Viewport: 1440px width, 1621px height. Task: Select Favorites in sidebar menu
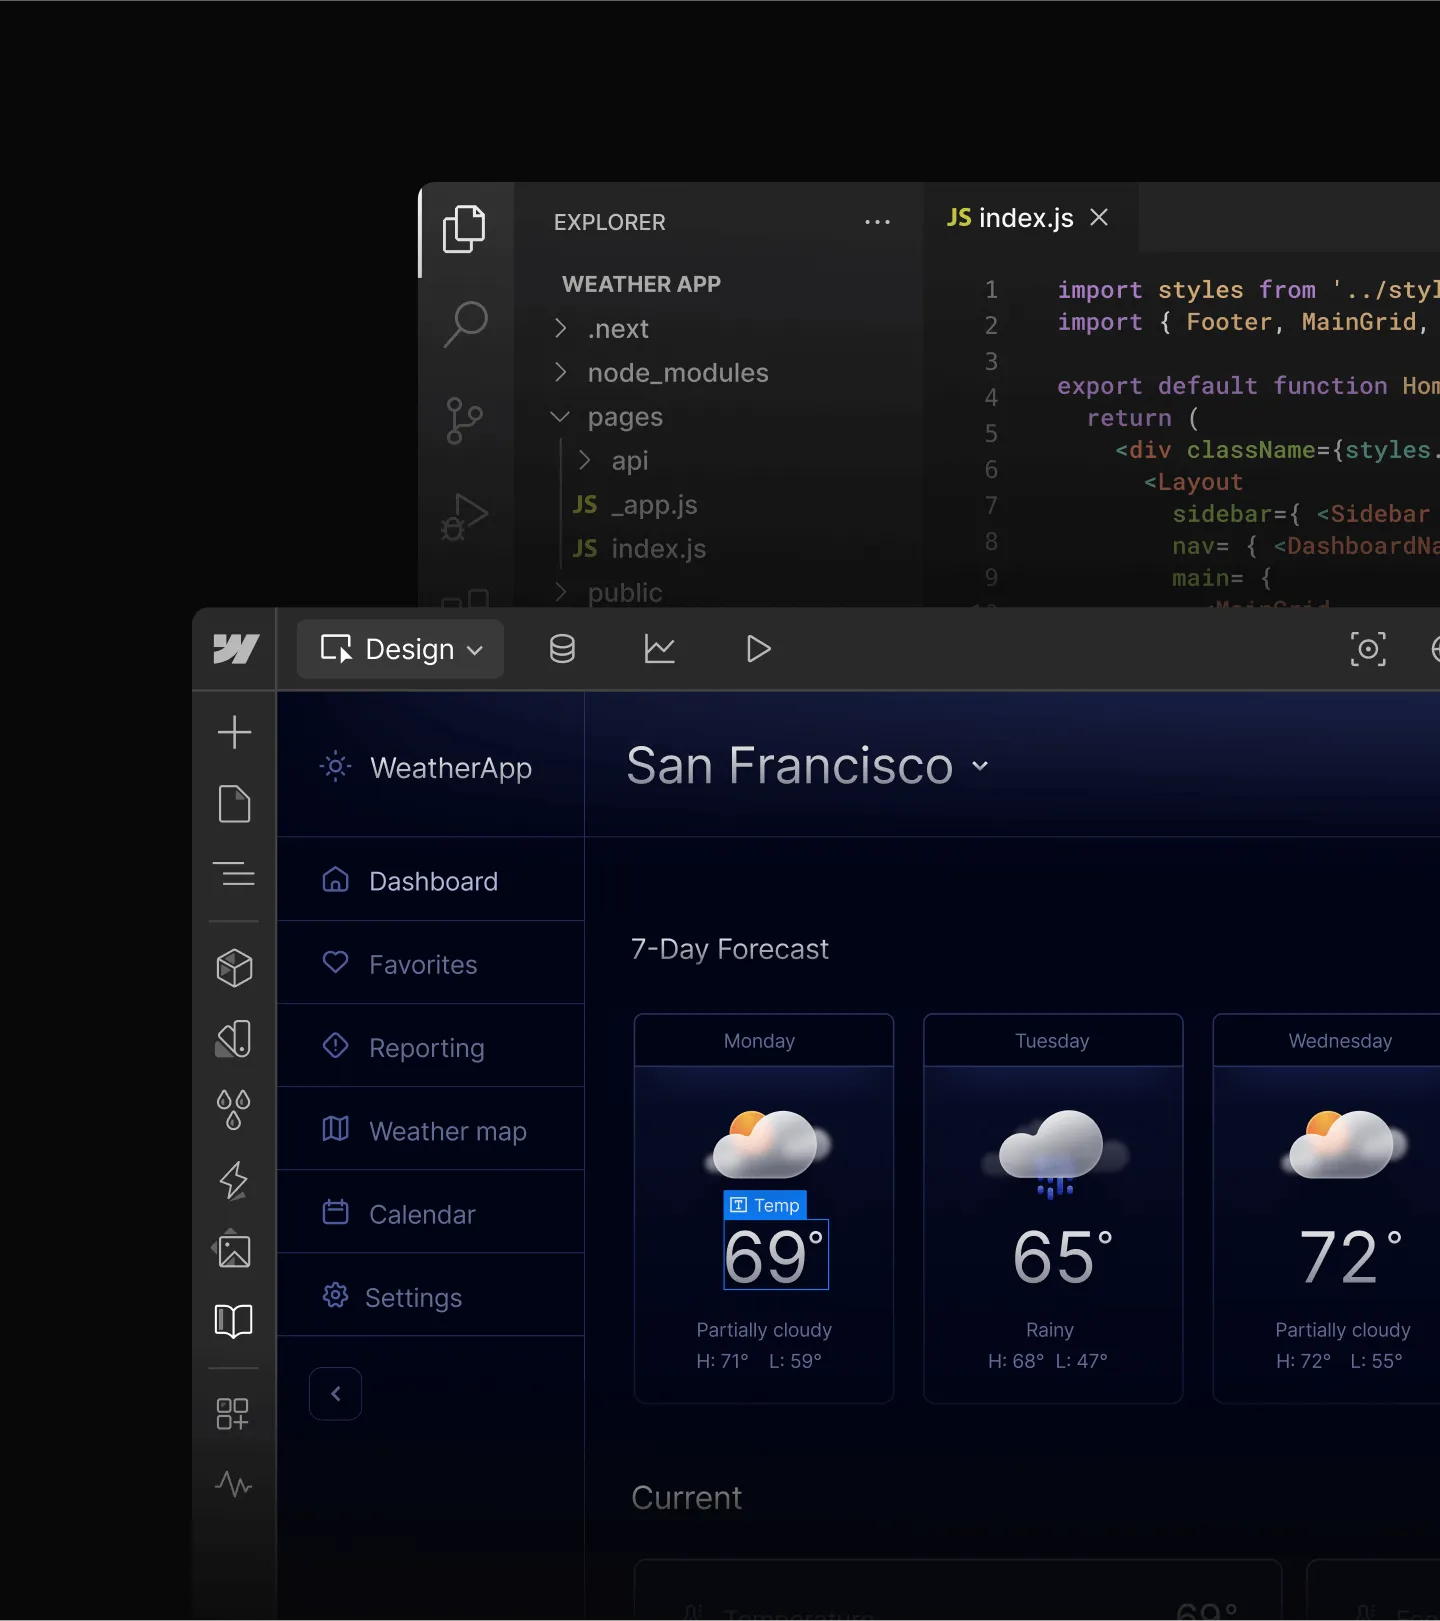423,965
